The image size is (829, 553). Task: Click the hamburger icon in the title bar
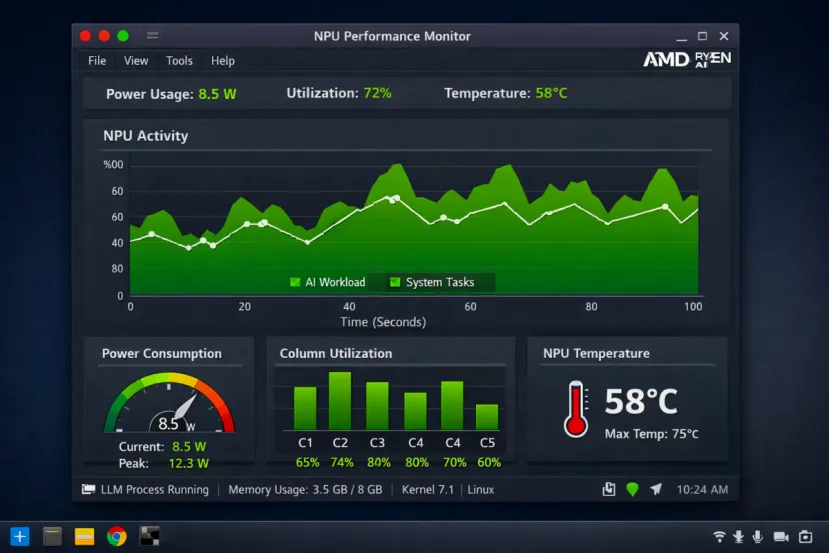click(x=153, y=35)
